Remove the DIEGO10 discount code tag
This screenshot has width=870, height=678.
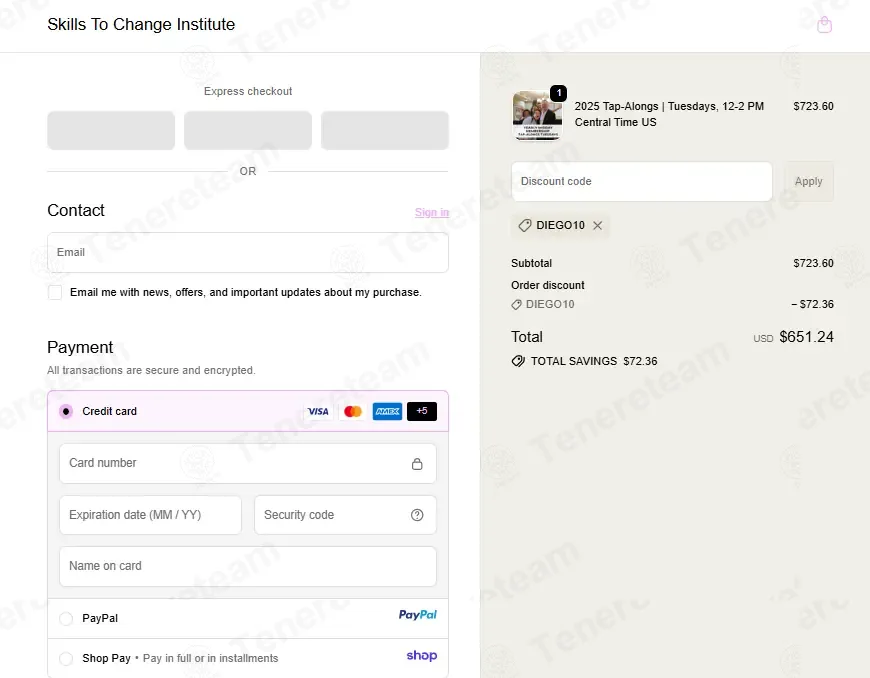pyautogui.click(x=598, y=225)
